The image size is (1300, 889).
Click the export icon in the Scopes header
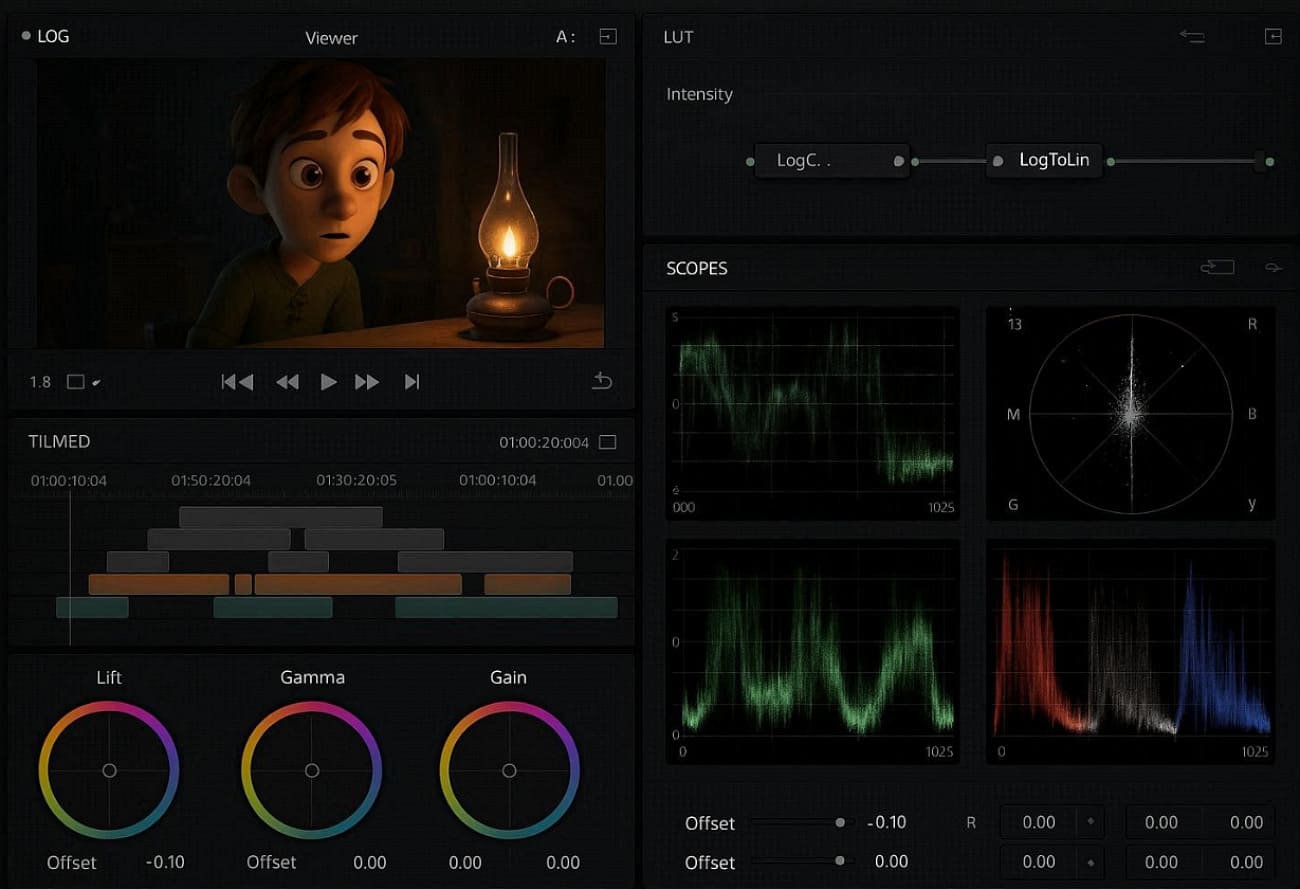coord(1217,267)
